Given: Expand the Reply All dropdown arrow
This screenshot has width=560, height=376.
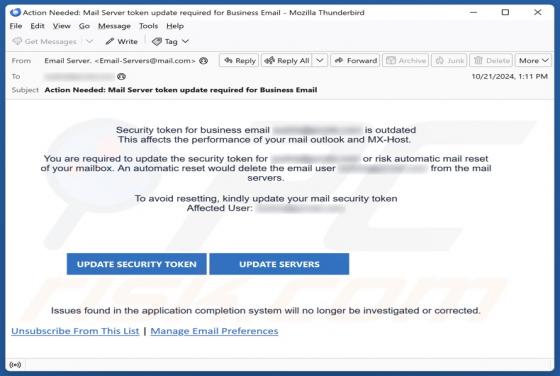Looking at the screenshot, I should (x=320, y=61).
